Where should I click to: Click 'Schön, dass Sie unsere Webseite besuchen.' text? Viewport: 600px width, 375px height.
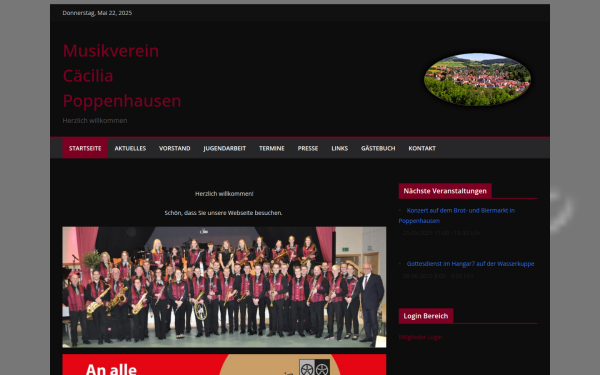223,213
